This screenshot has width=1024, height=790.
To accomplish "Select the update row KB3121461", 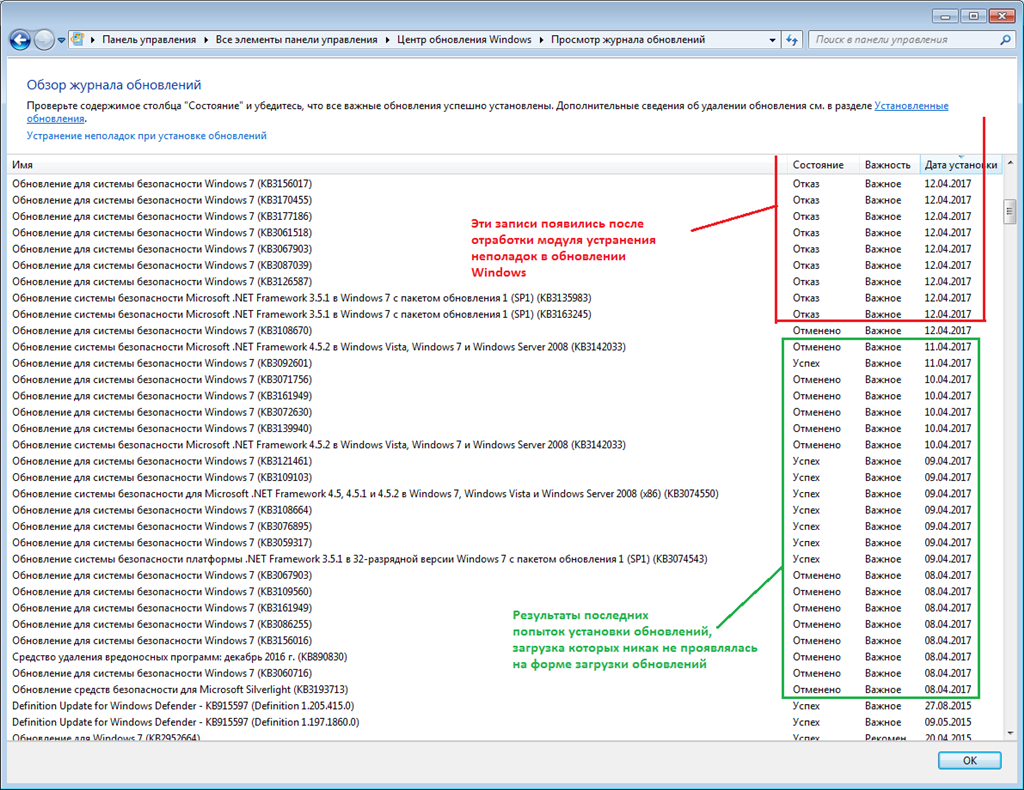I will point(504,462).
